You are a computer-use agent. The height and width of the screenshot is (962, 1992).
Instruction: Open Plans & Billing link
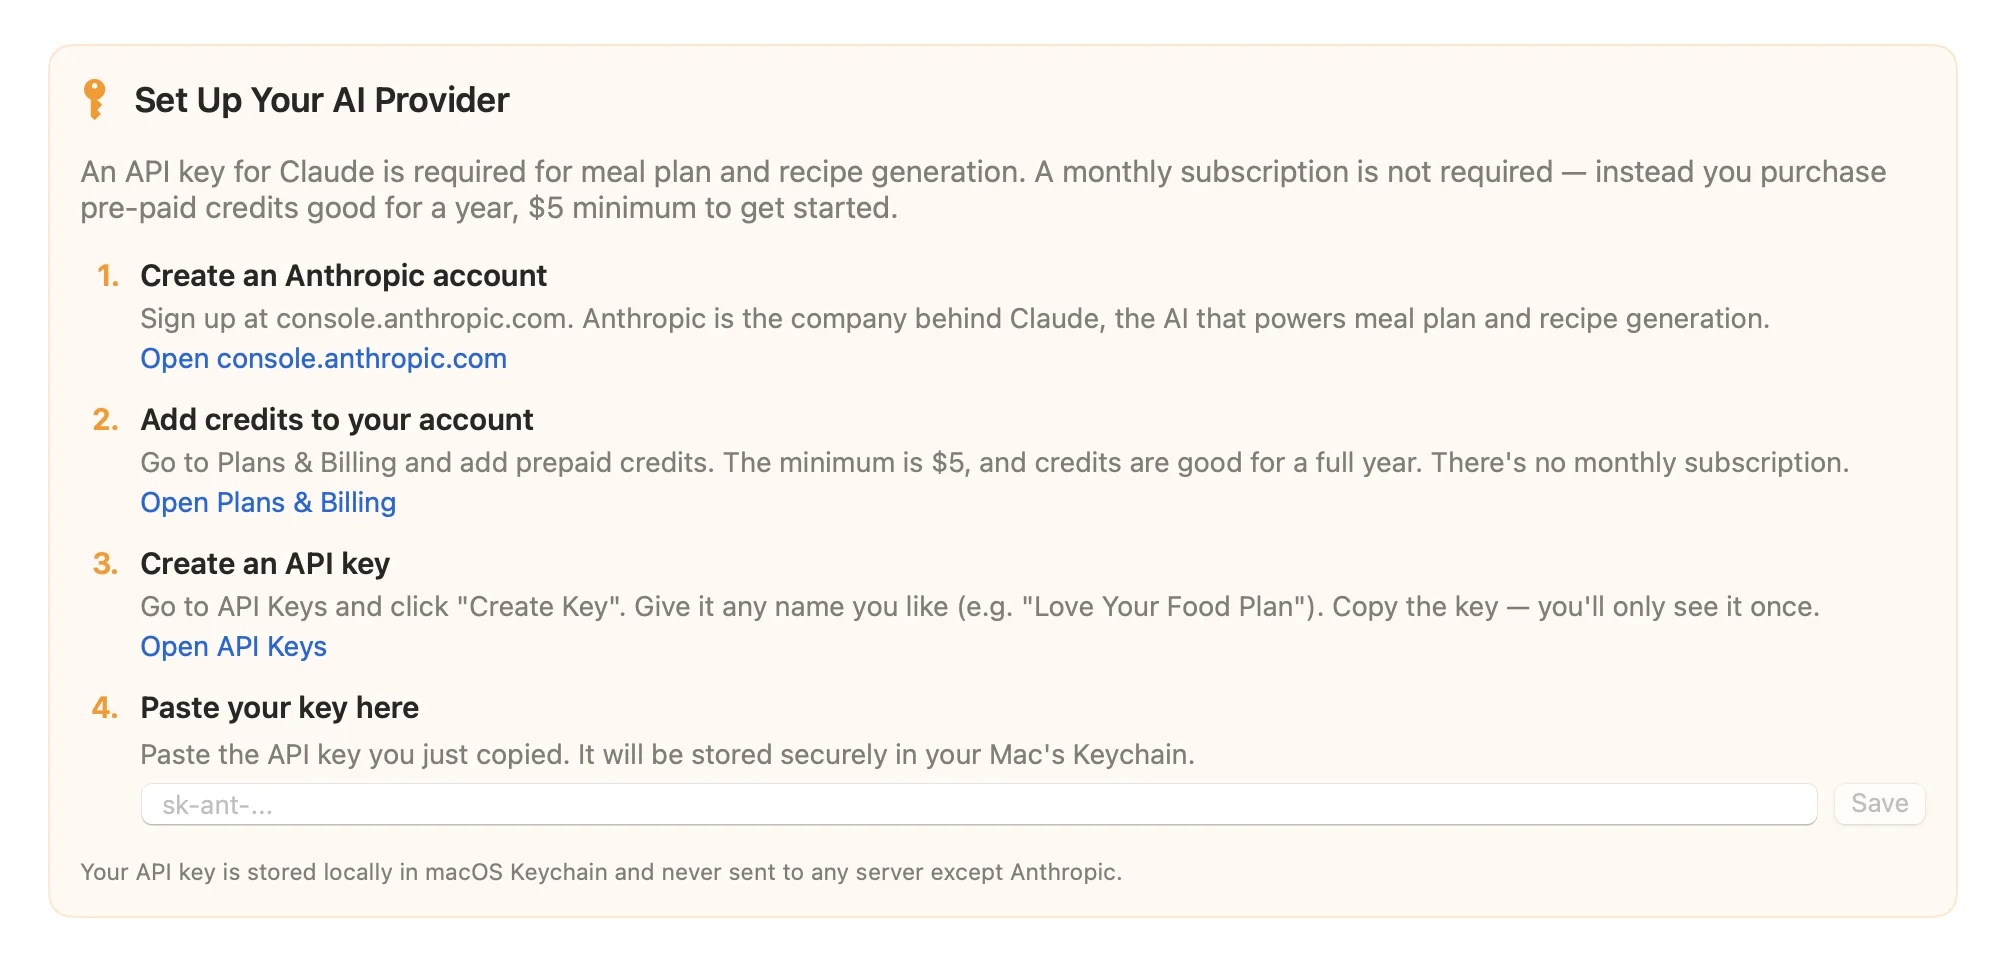pyautogui.click(x=267, y=502)
